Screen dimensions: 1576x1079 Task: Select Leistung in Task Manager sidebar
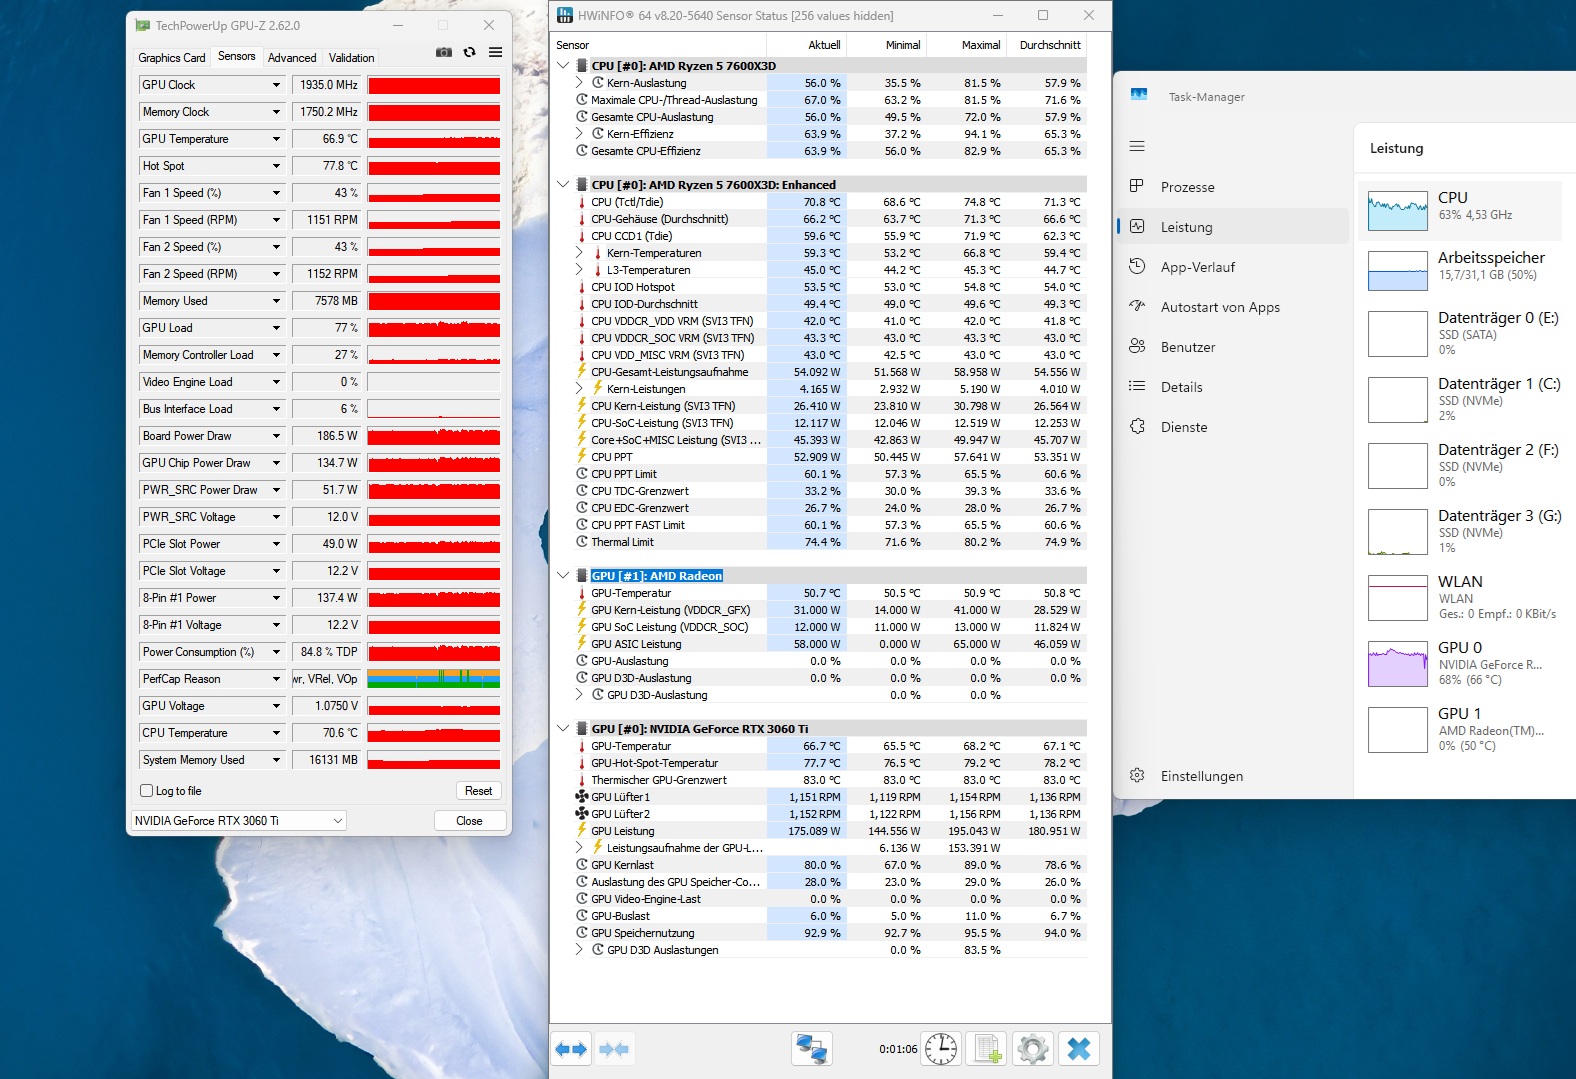click(x=1233, y=227)
